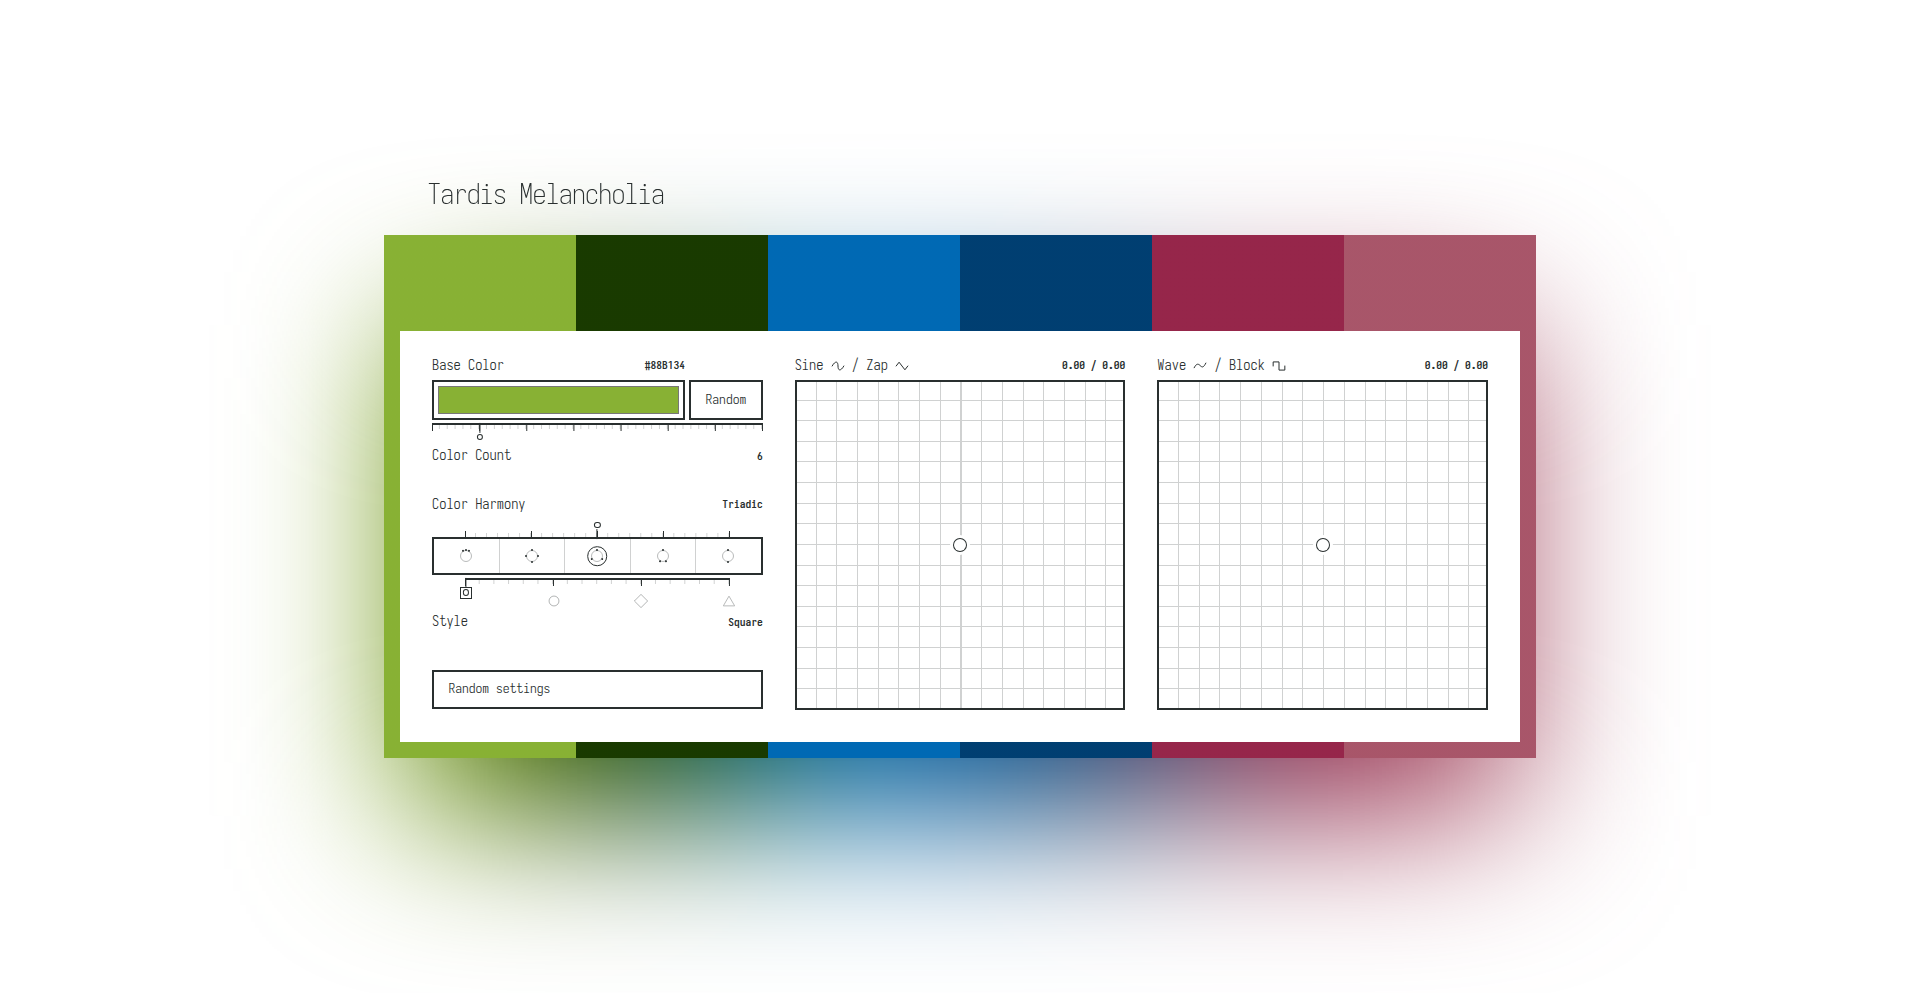
Task: Click the Wave / Block heading
Action: [1222, 365]
